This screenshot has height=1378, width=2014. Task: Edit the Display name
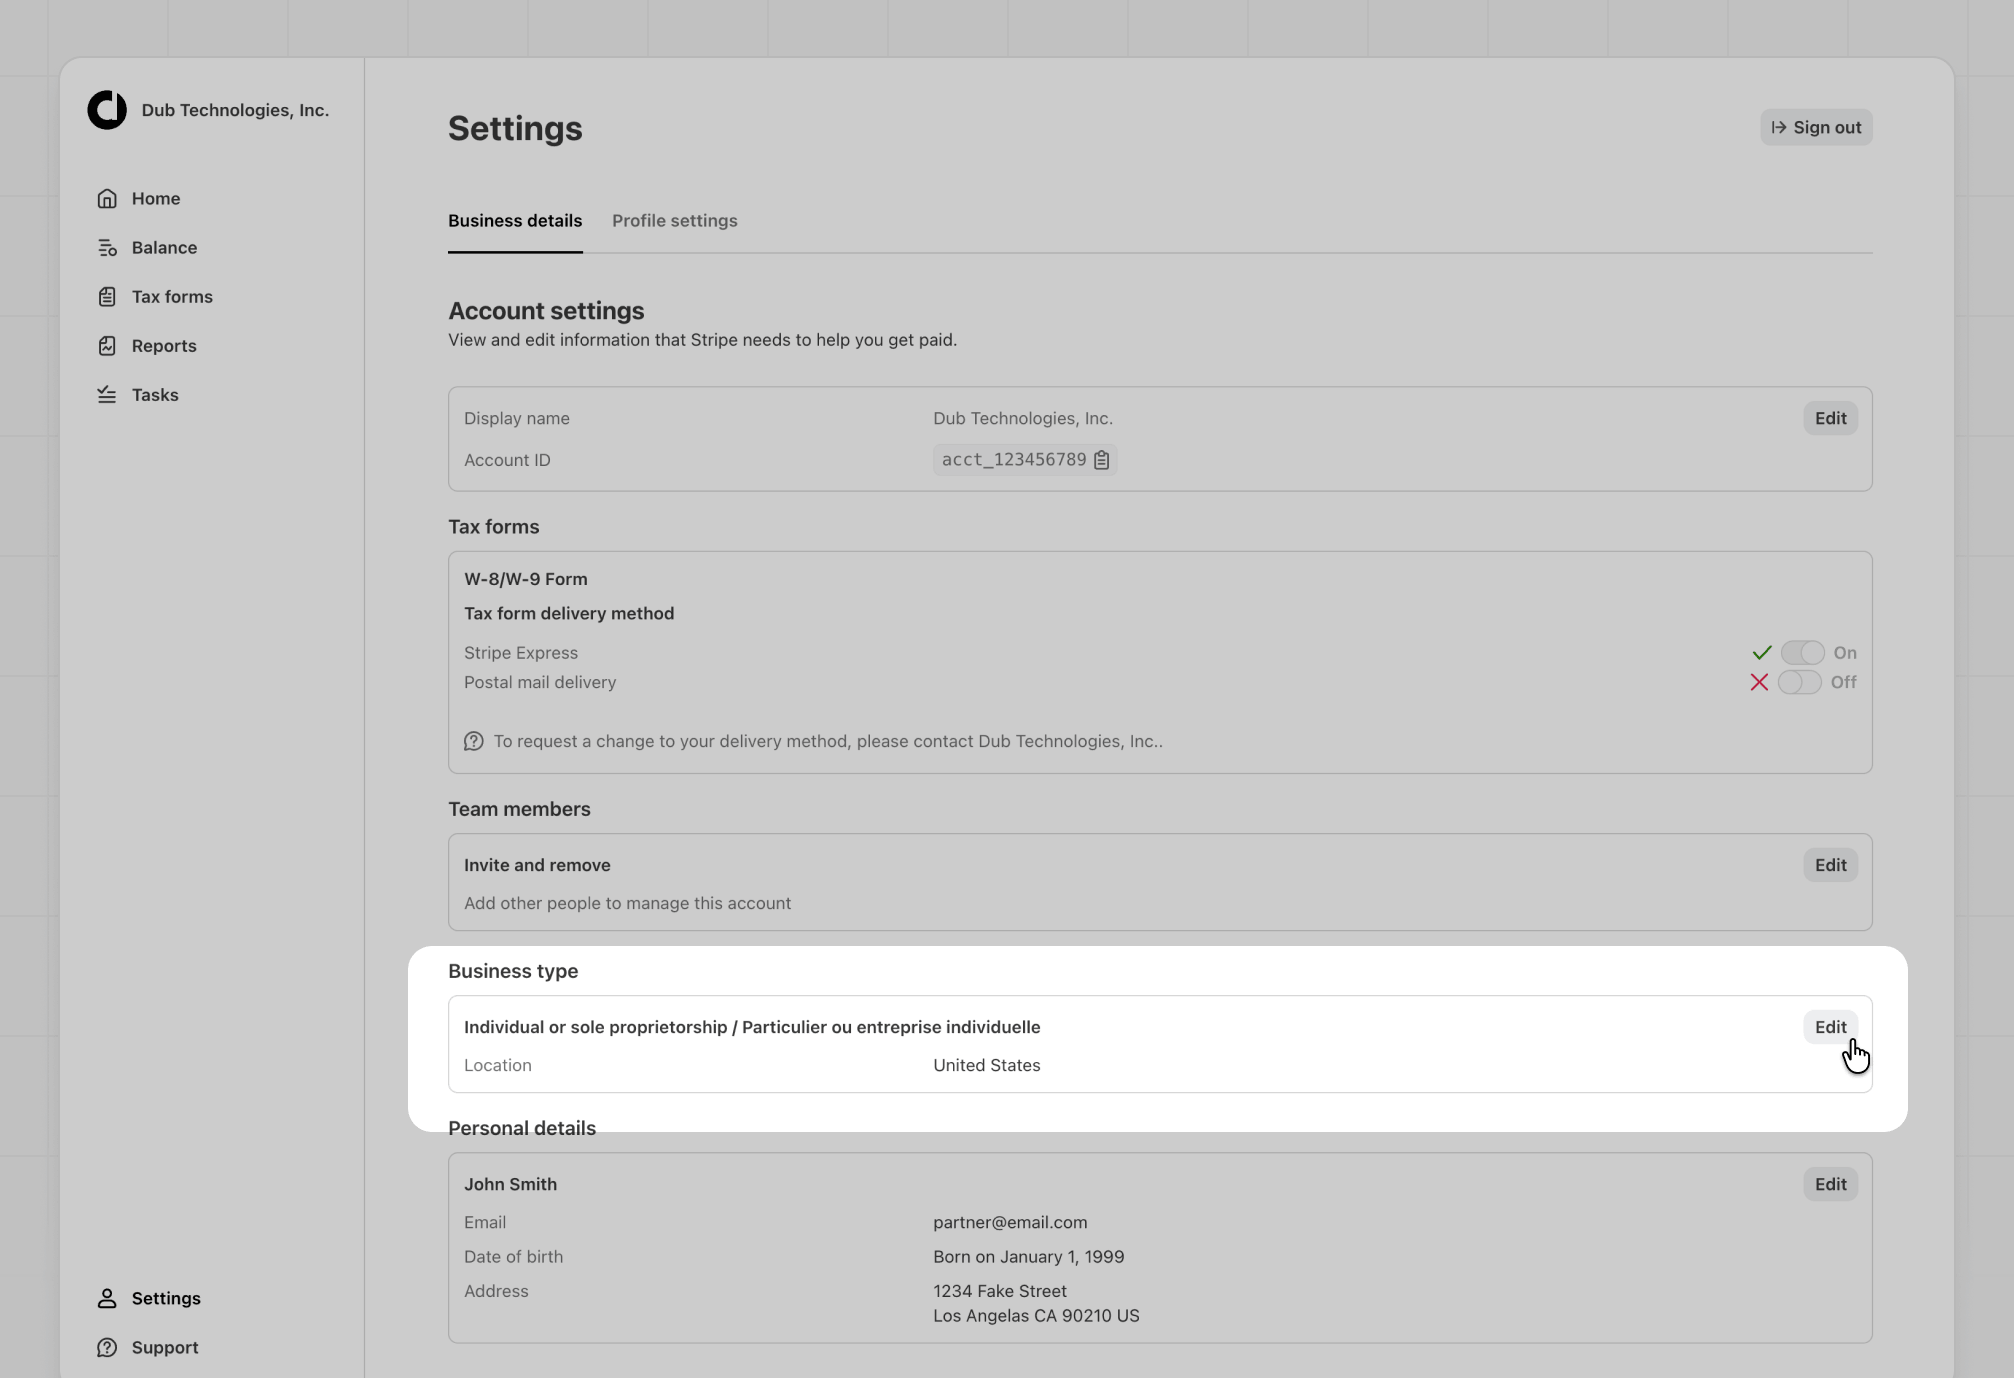tap(1830, 418)
